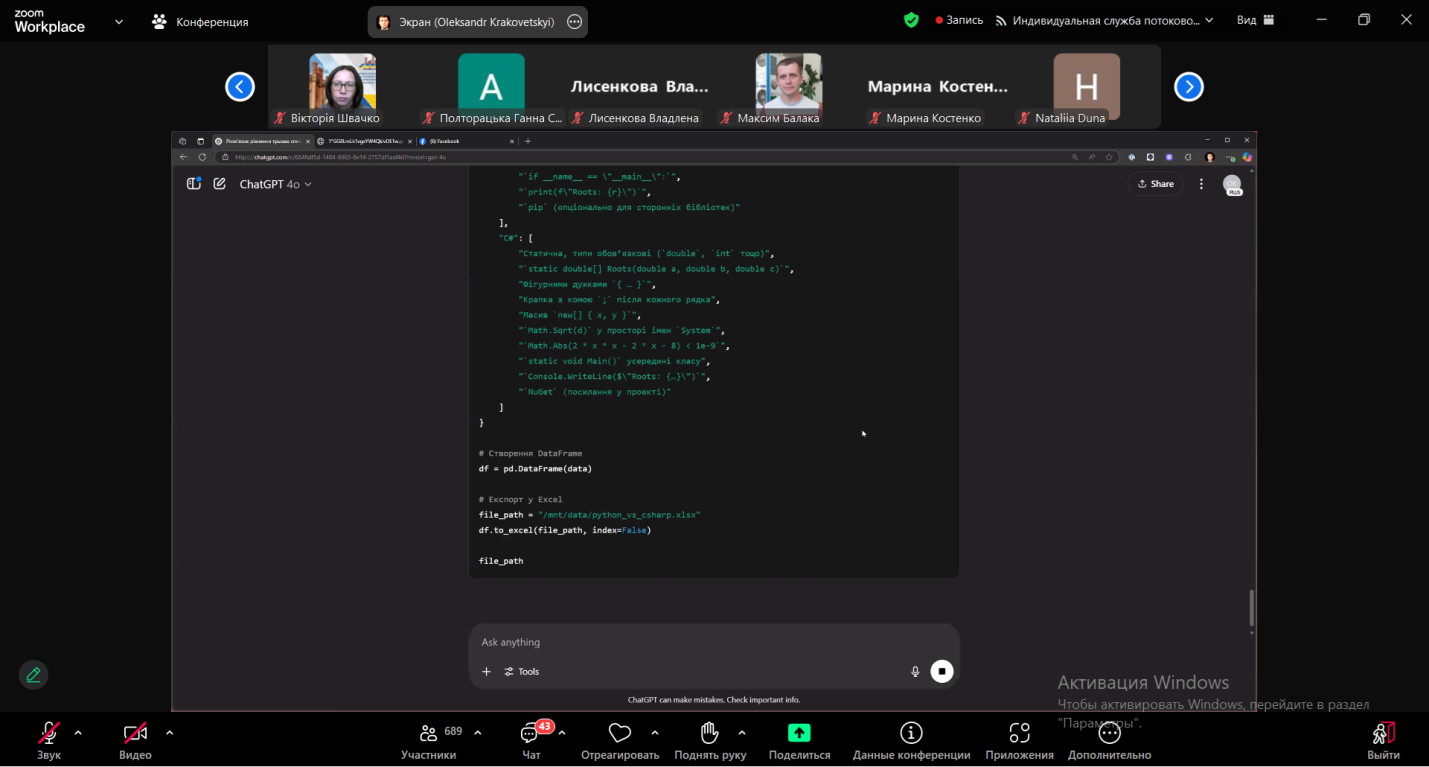Open Данные конференции info icon
Screen dimensions: 1429x767
click(911, 733)
